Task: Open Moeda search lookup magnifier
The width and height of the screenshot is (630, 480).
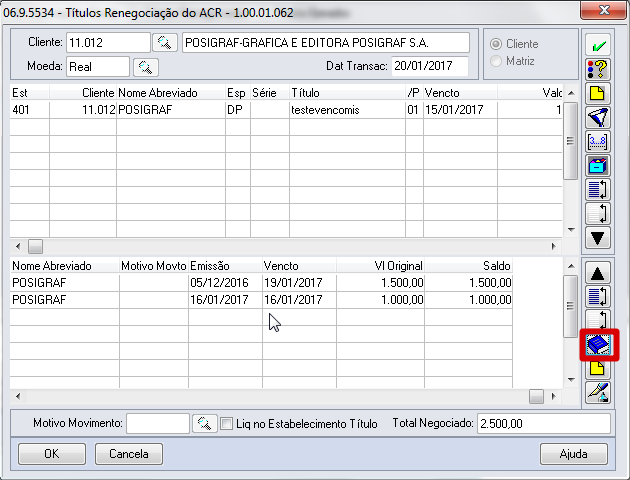Action: tap(145, 67)
